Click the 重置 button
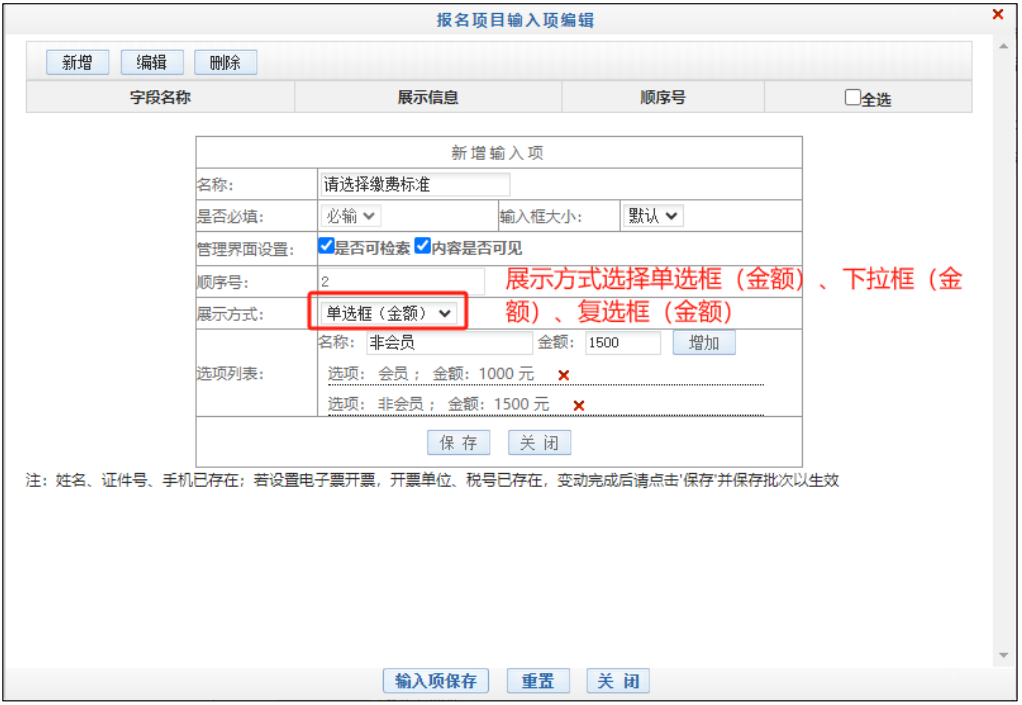 [537, 681]
